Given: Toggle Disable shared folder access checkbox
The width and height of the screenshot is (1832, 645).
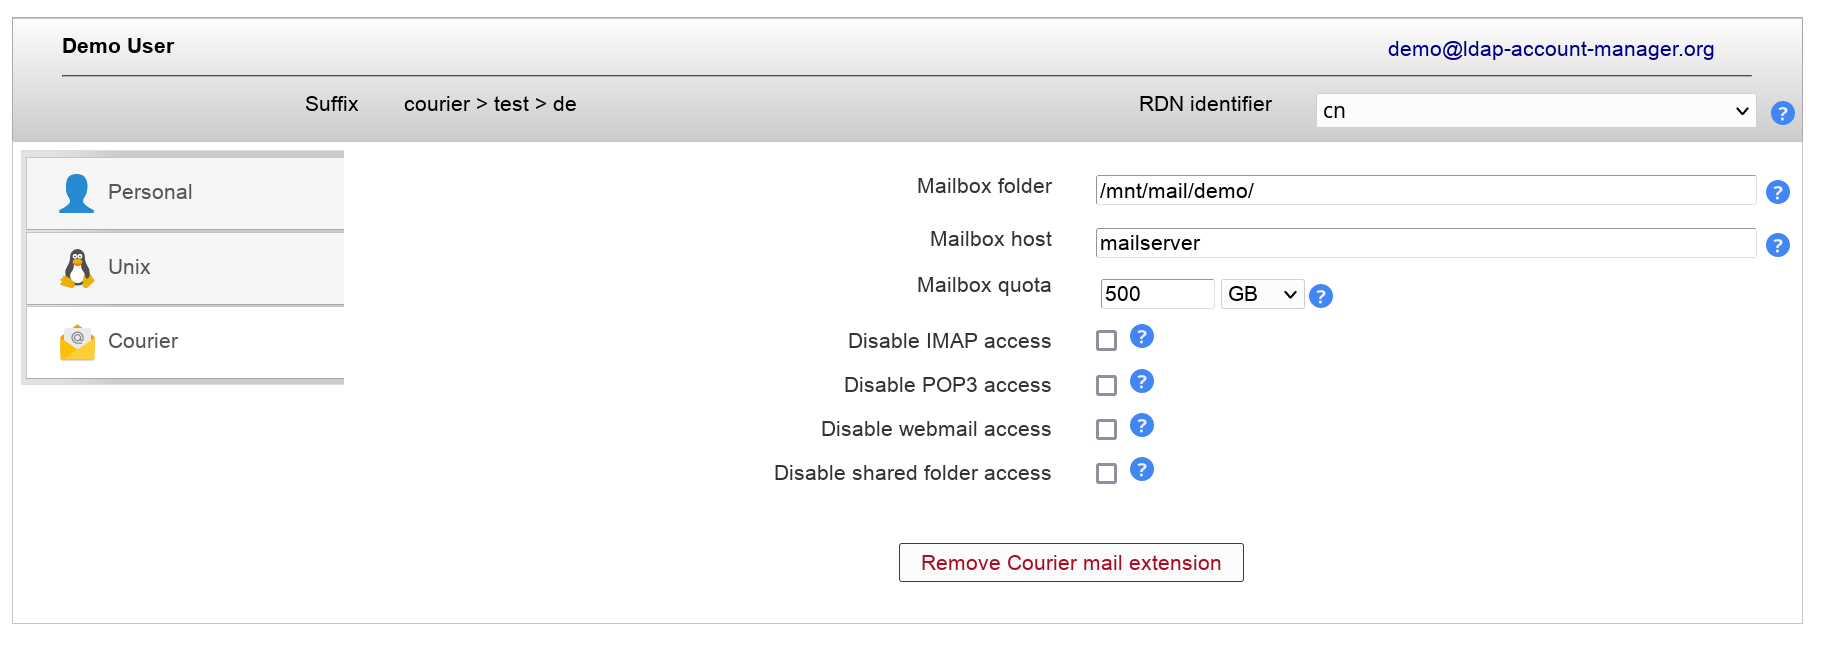Looking at the screenshot, I should pos(1106,473).
